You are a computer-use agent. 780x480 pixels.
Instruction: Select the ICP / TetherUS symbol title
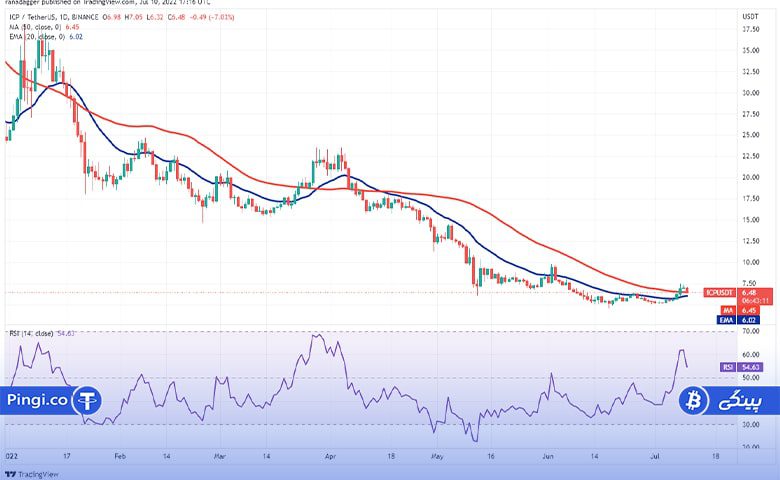click(32, 17)
